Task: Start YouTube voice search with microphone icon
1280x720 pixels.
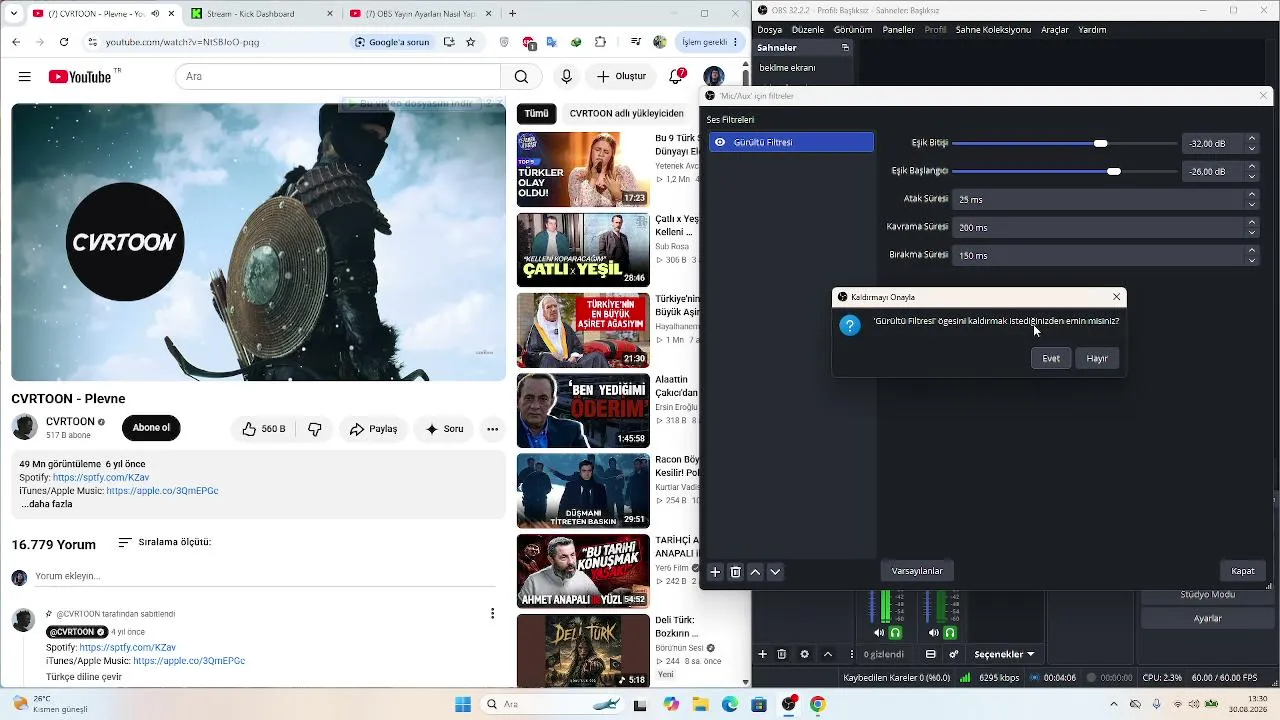Action: (x=567, y=77)
